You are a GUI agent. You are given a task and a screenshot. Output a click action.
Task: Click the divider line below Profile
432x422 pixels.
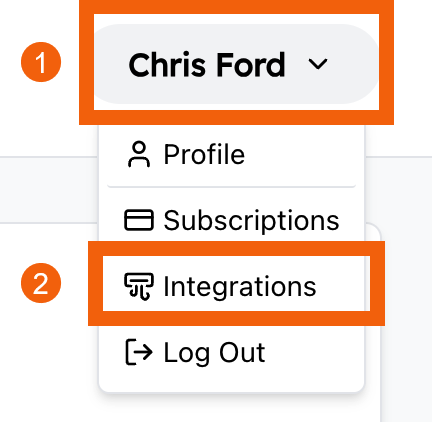point(232,187)
